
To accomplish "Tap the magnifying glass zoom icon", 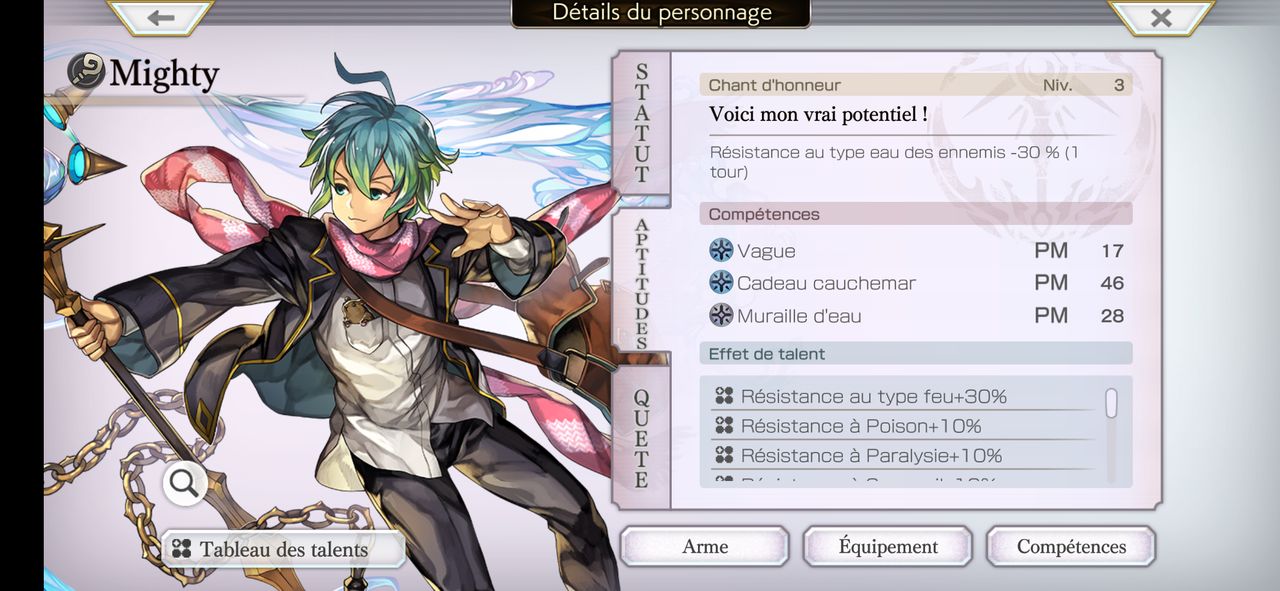I will (x=184, y=484).
